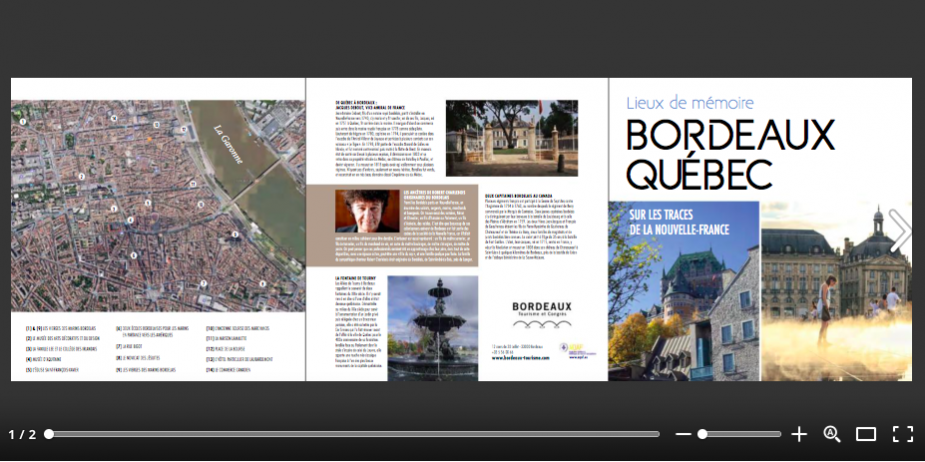Go to the next page arrow
Screen dimensions: 925x462
[899, 231]
